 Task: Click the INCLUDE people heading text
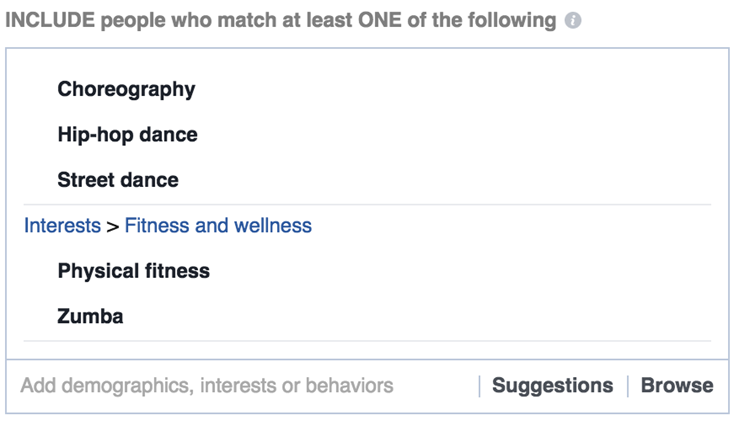[x=280, y=21]
